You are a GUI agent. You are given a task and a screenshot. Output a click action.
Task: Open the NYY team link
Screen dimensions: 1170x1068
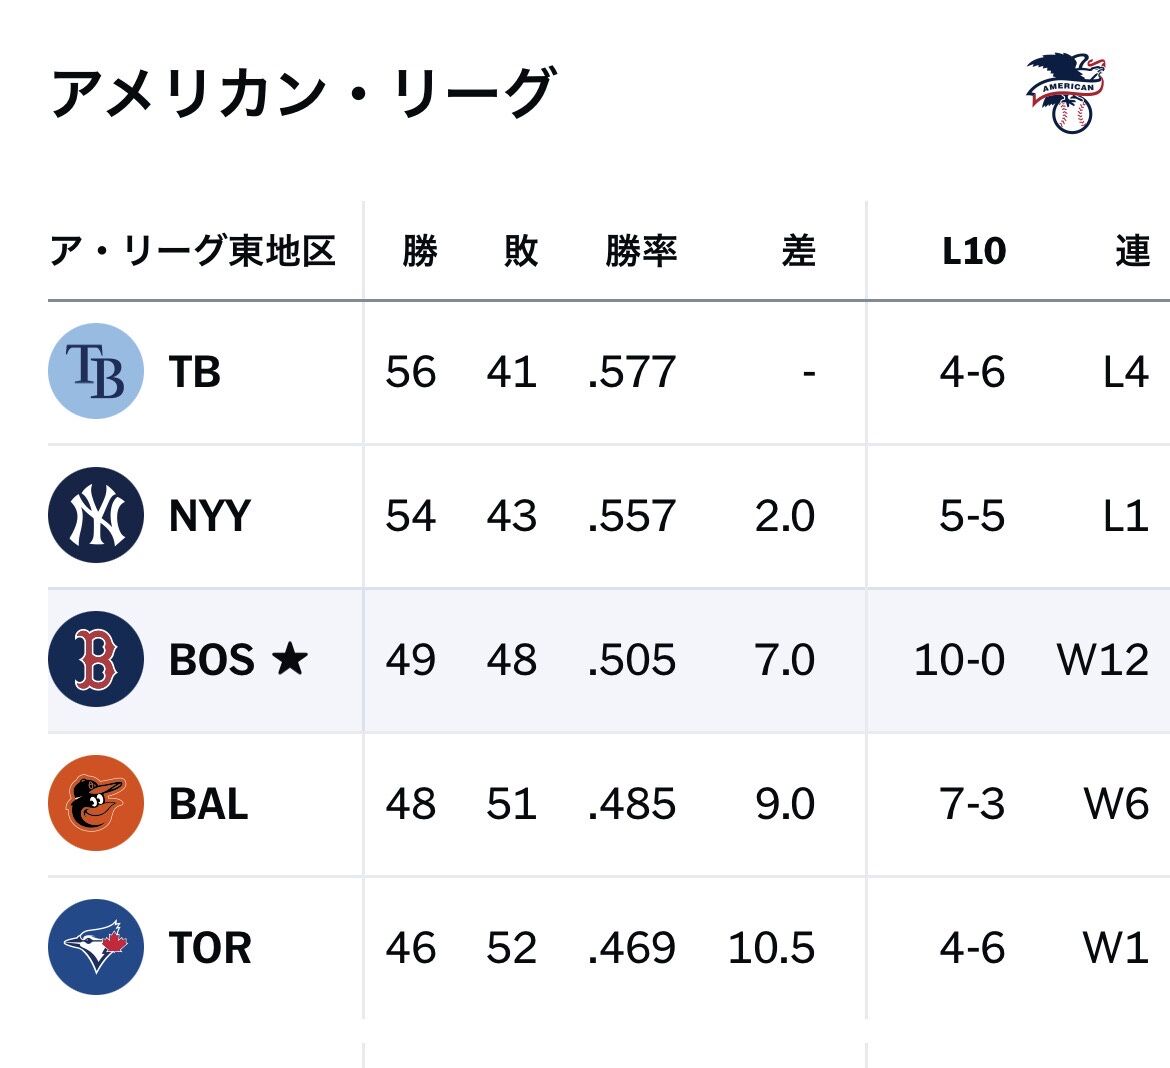click(x=210, y=516)
